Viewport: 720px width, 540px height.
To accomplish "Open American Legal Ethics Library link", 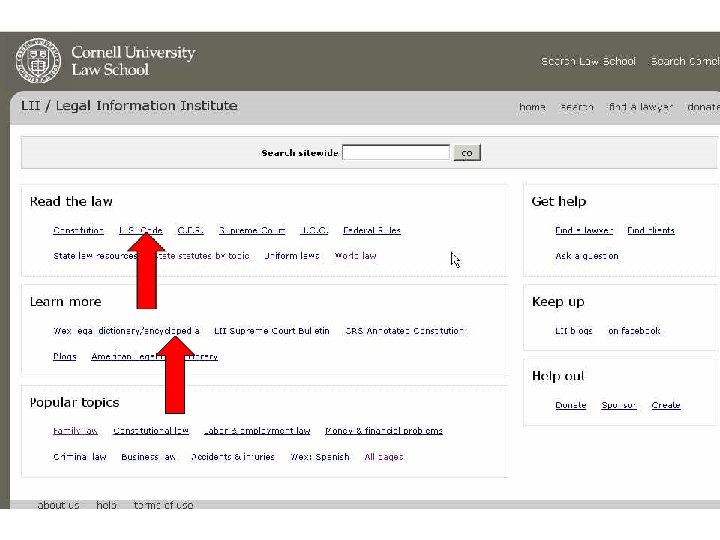I will pos(154,356).
